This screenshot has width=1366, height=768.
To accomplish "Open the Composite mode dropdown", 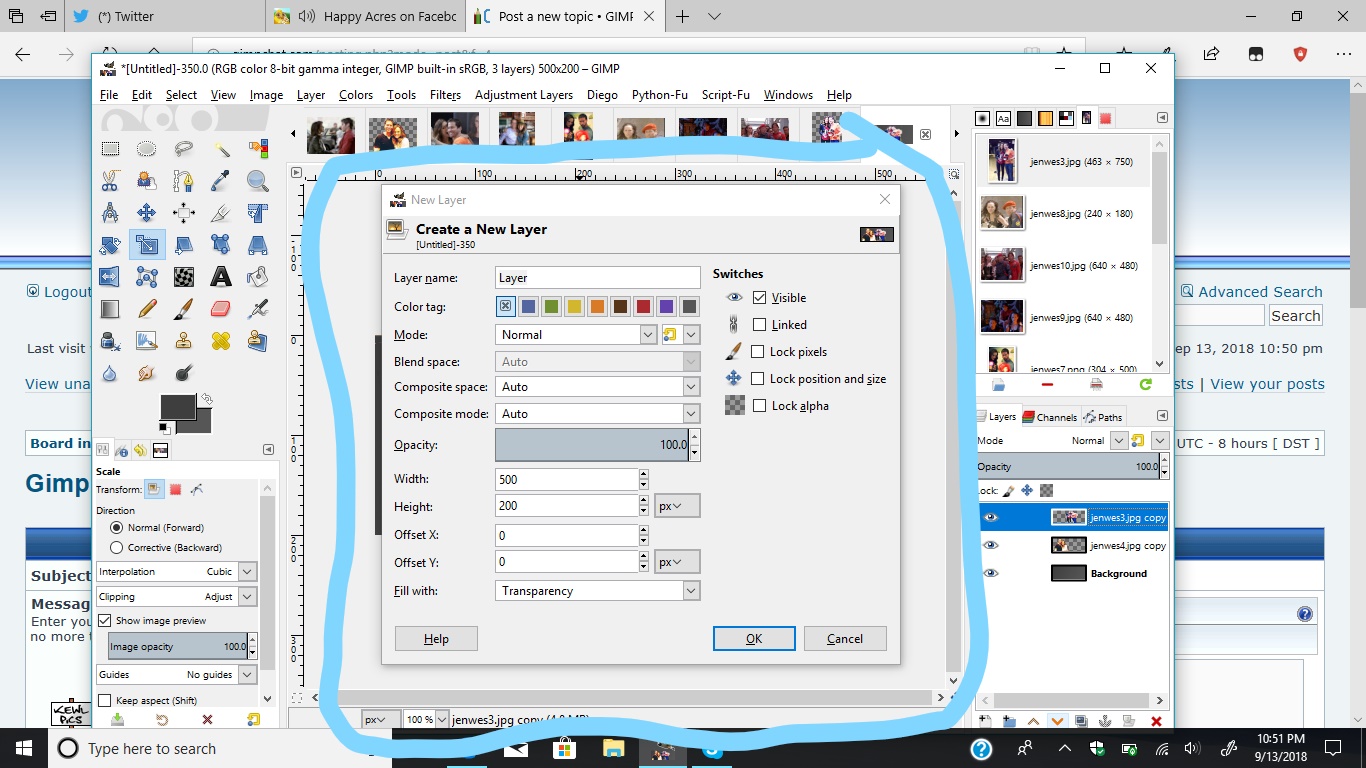I will pyautogui.click(x=597, y=414).
